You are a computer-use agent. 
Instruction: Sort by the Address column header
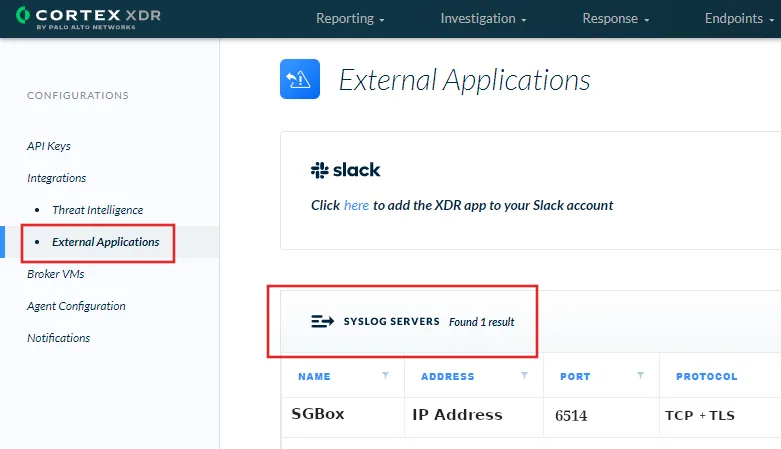tap(448, 377)
